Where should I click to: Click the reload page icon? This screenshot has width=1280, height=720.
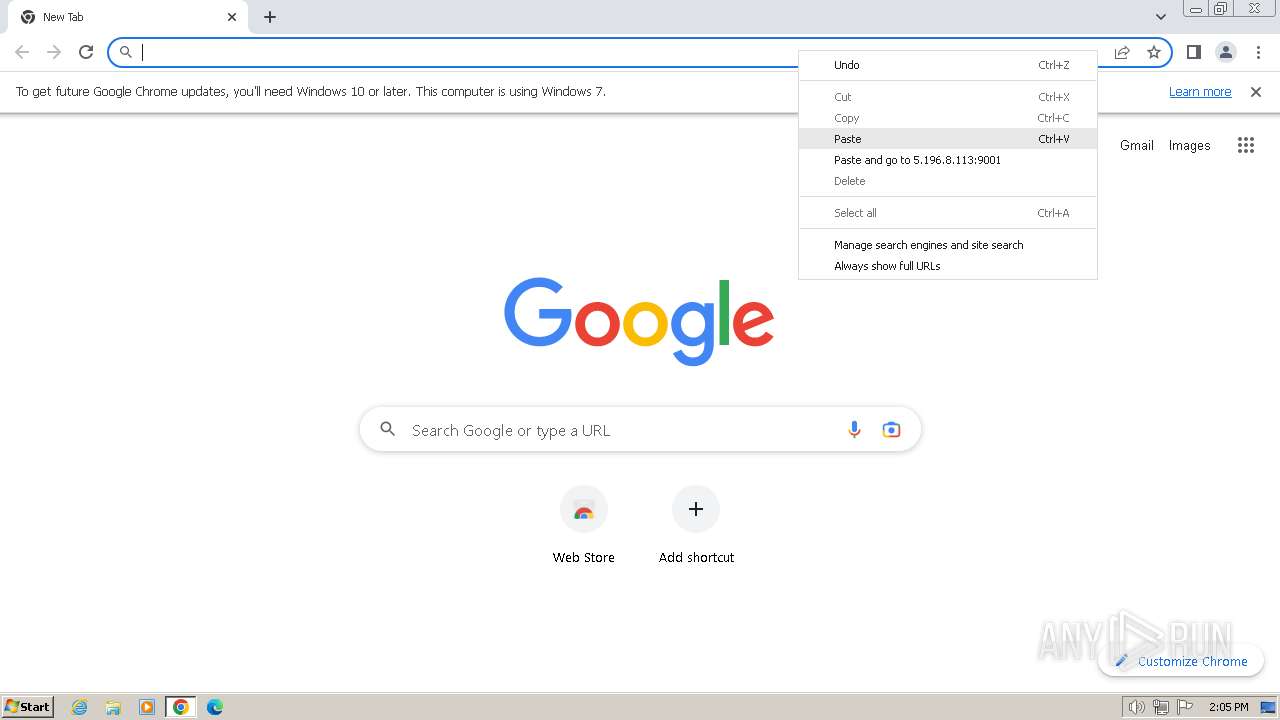86,52
